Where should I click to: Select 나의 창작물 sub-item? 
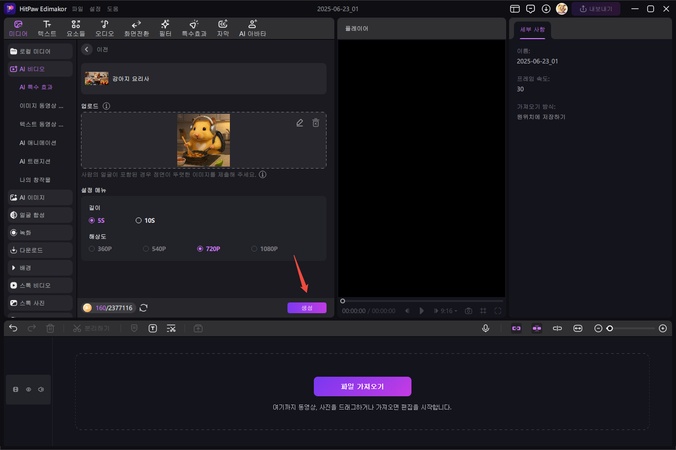tap(34, 180)
